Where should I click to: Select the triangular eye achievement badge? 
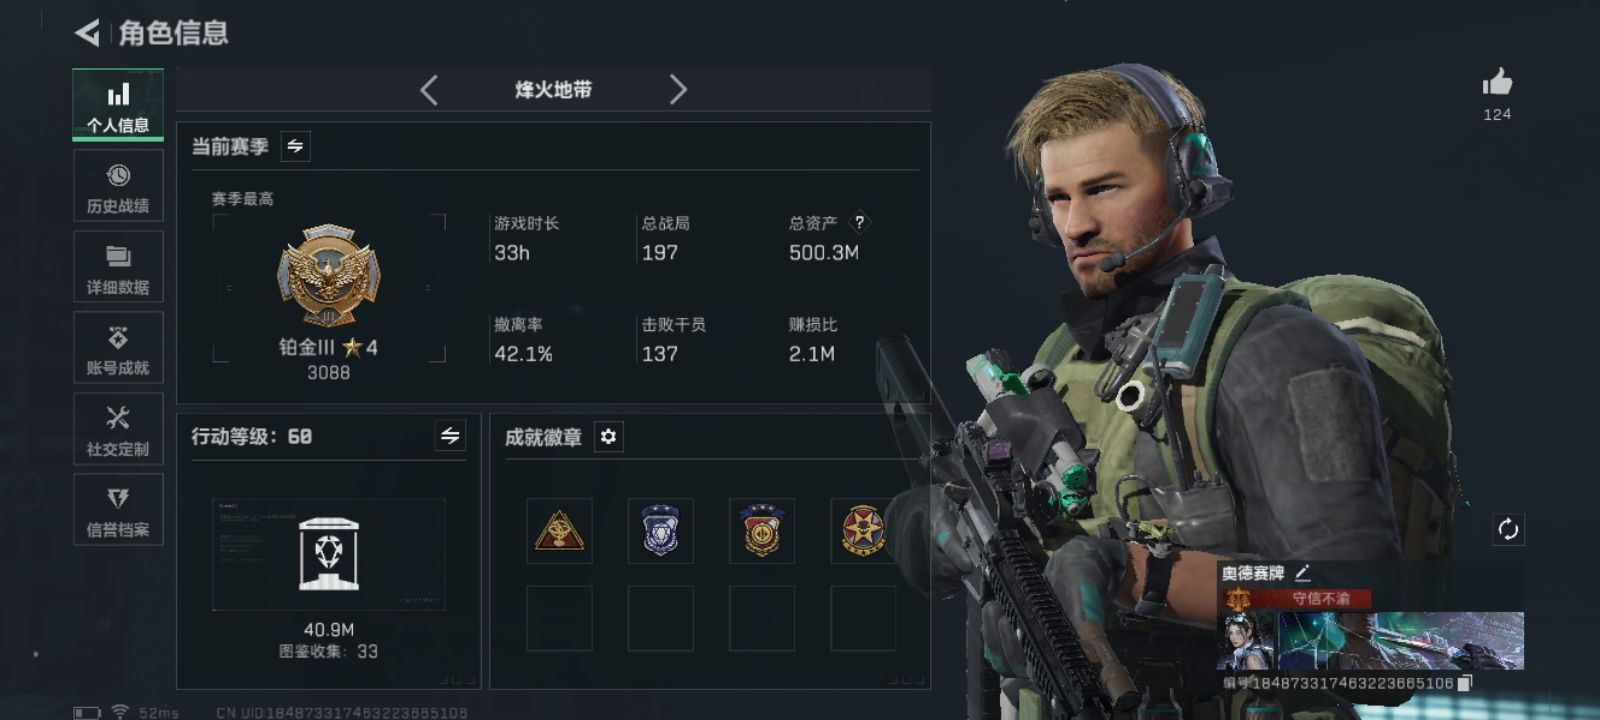(559, 530)
